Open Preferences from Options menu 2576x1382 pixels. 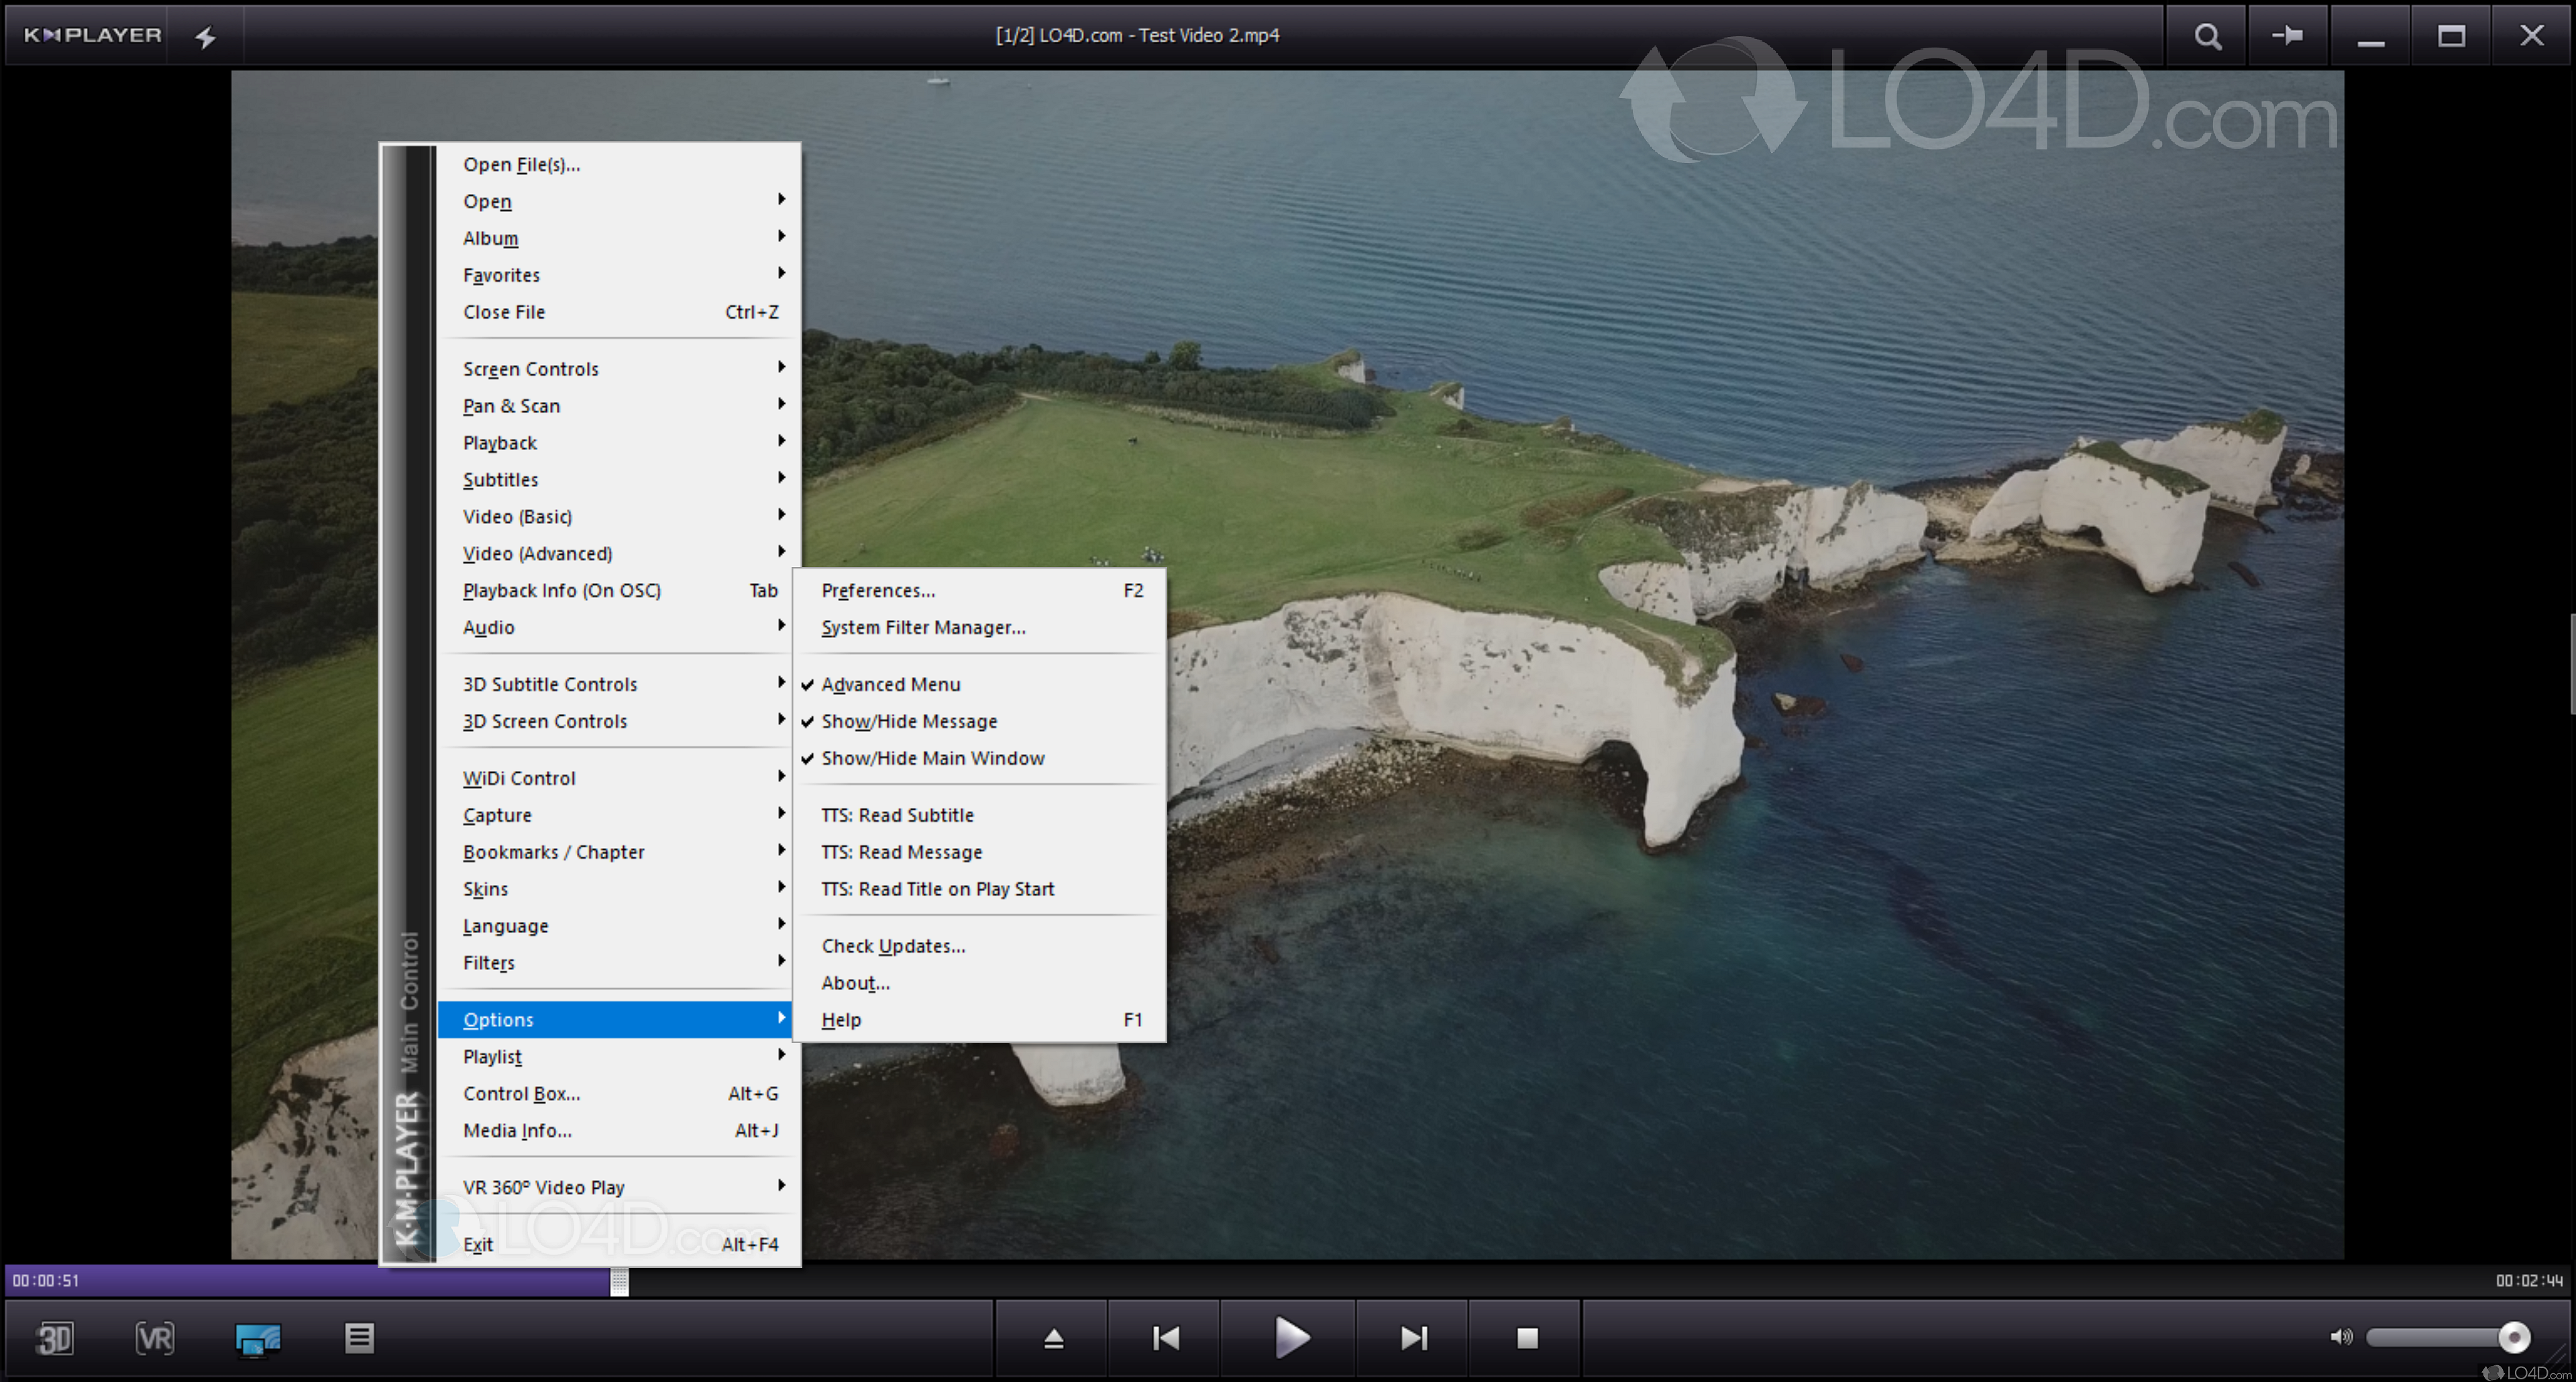click(878, 590)
